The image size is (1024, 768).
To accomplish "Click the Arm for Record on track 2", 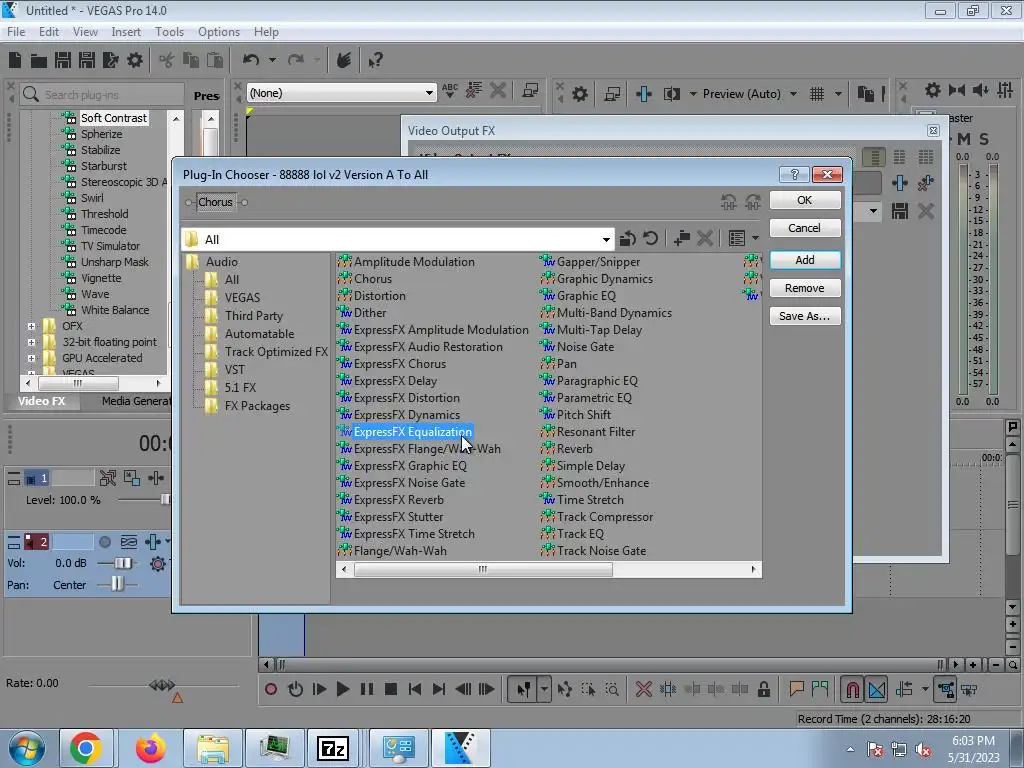I will pyautogui.click(x=104, y=542).
